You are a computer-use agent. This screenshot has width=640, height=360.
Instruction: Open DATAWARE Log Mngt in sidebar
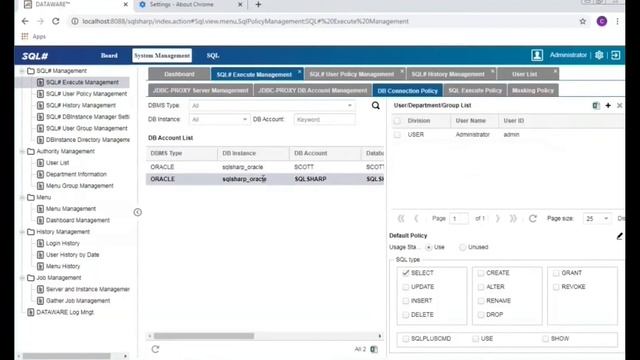(x=65, y=312)
